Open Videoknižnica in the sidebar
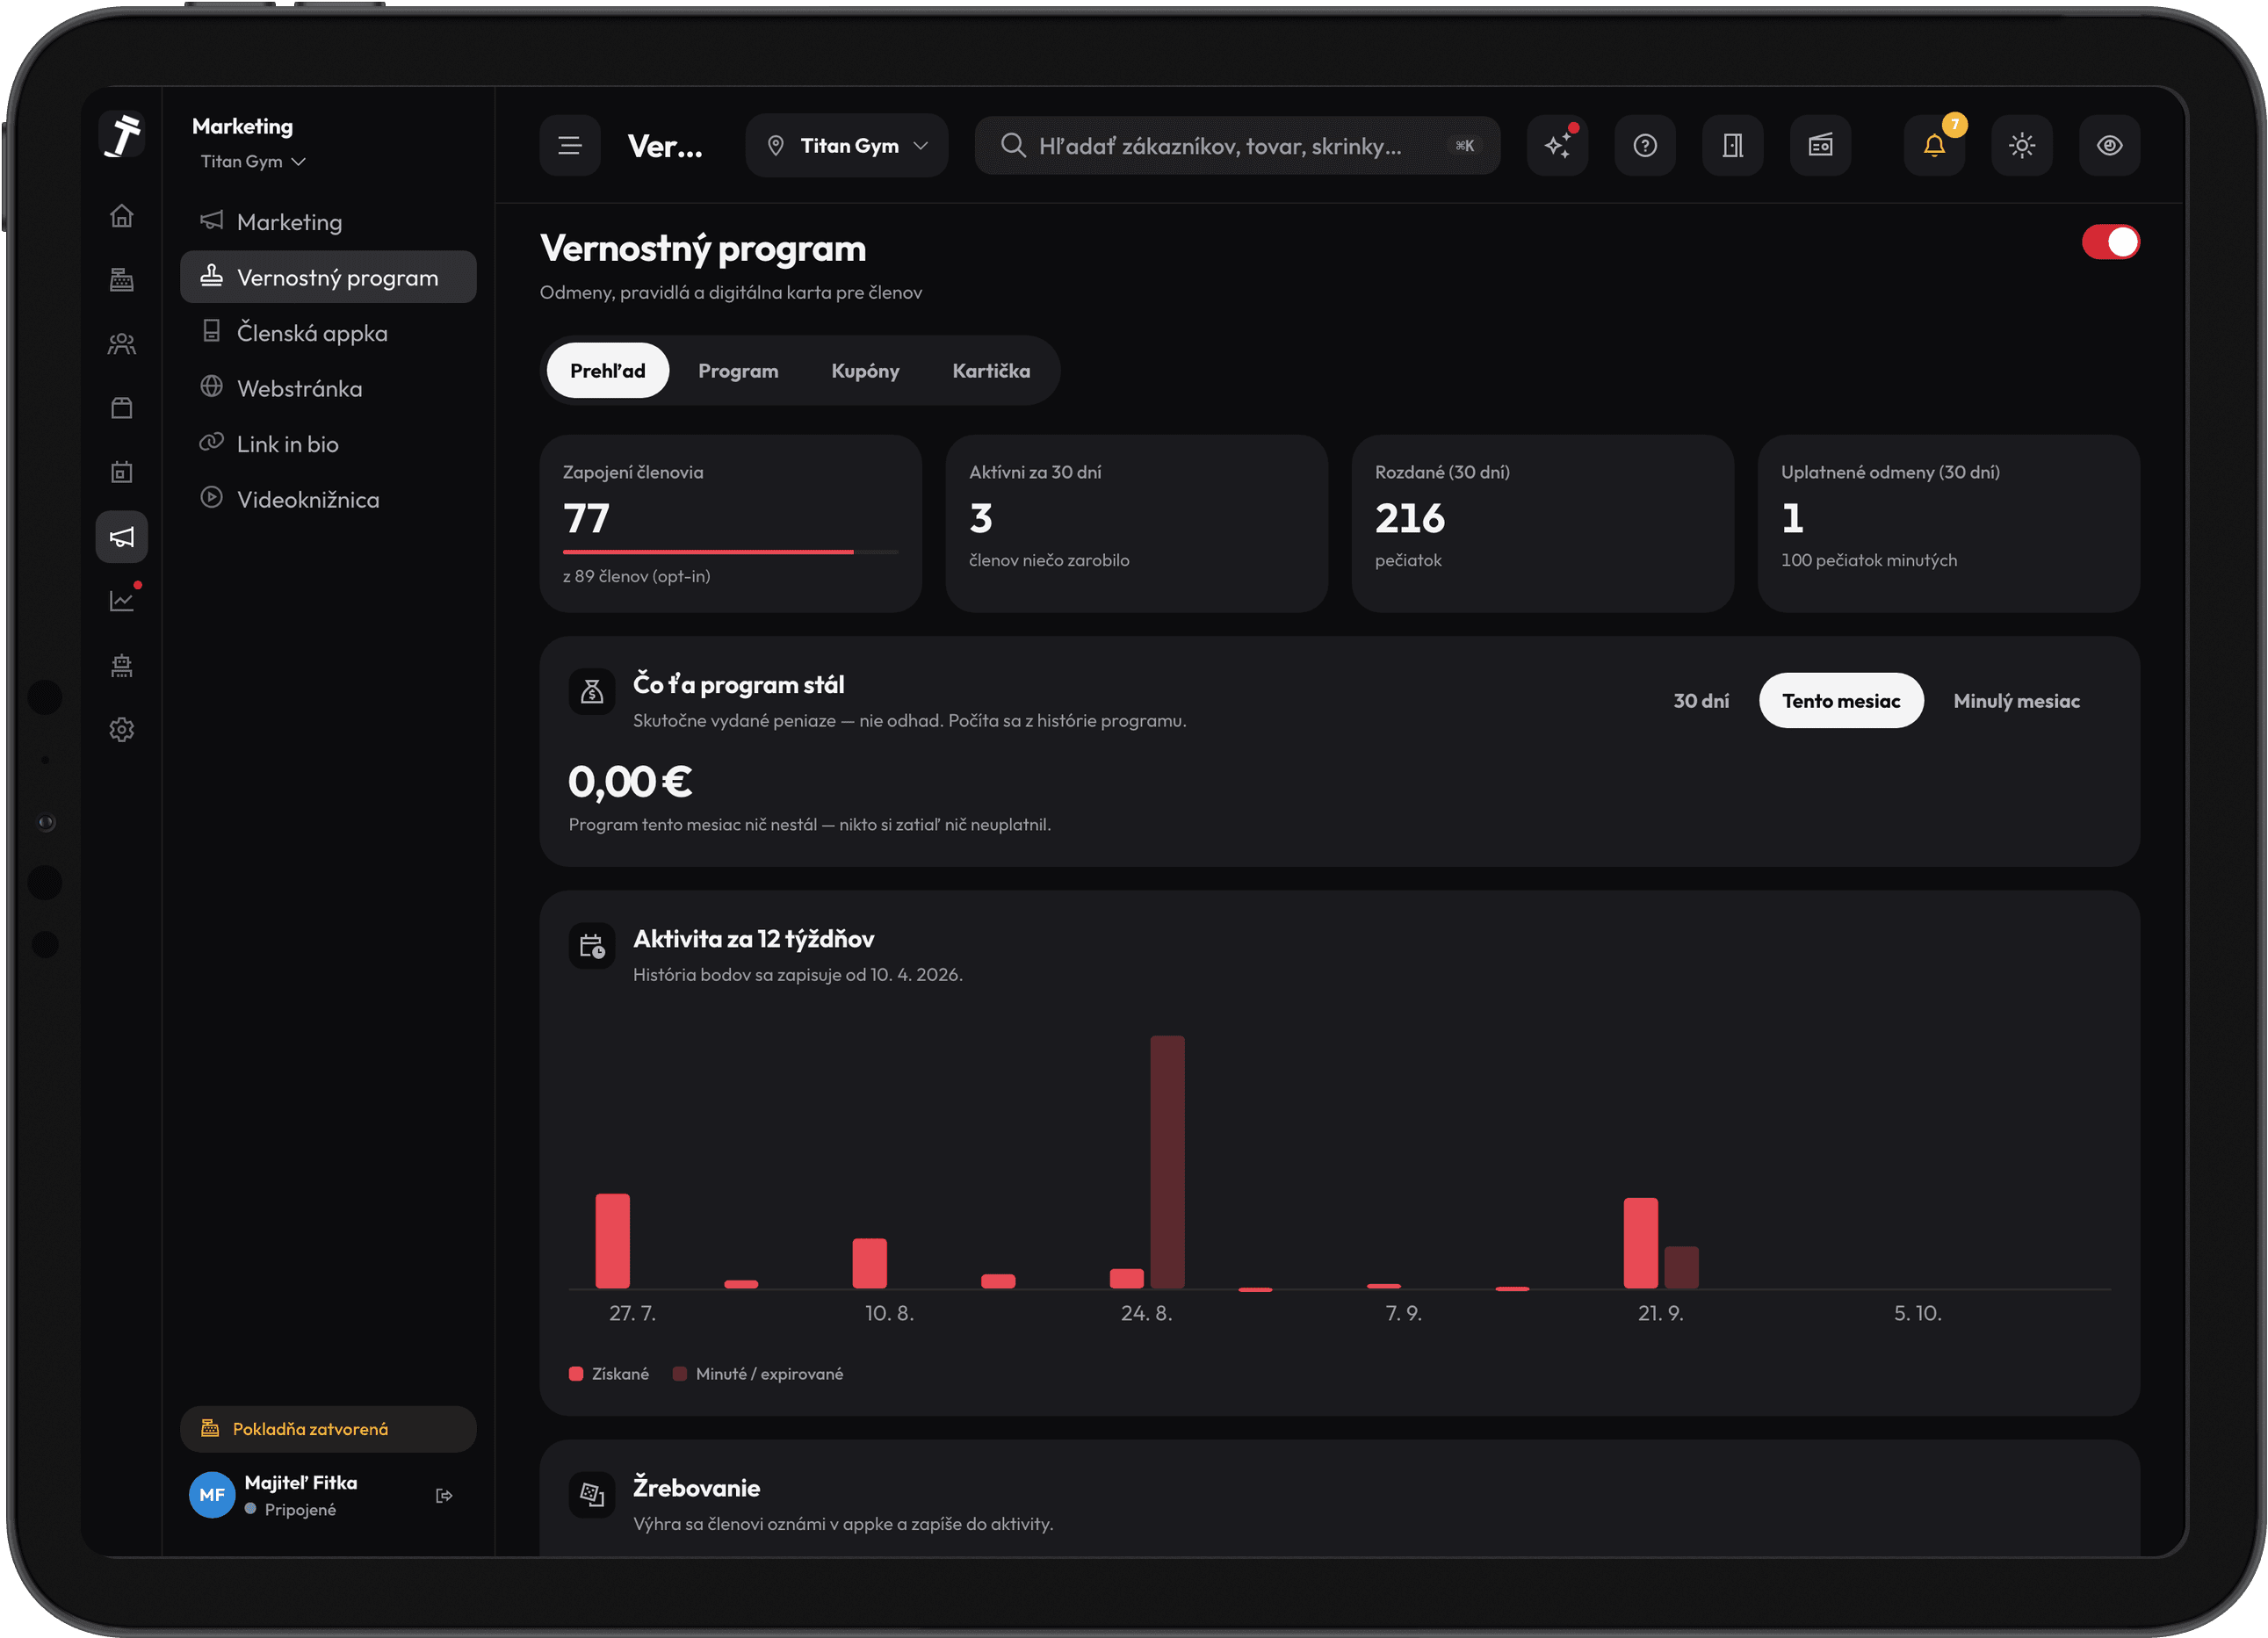The width and height of the screenshot is (2268, 1638). pyautogui.click(x=328, y=499)
